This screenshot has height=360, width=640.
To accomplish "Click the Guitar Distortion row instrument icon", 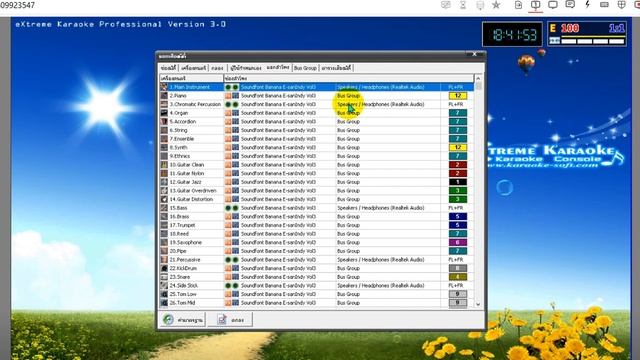I will [x=164, y=199].
